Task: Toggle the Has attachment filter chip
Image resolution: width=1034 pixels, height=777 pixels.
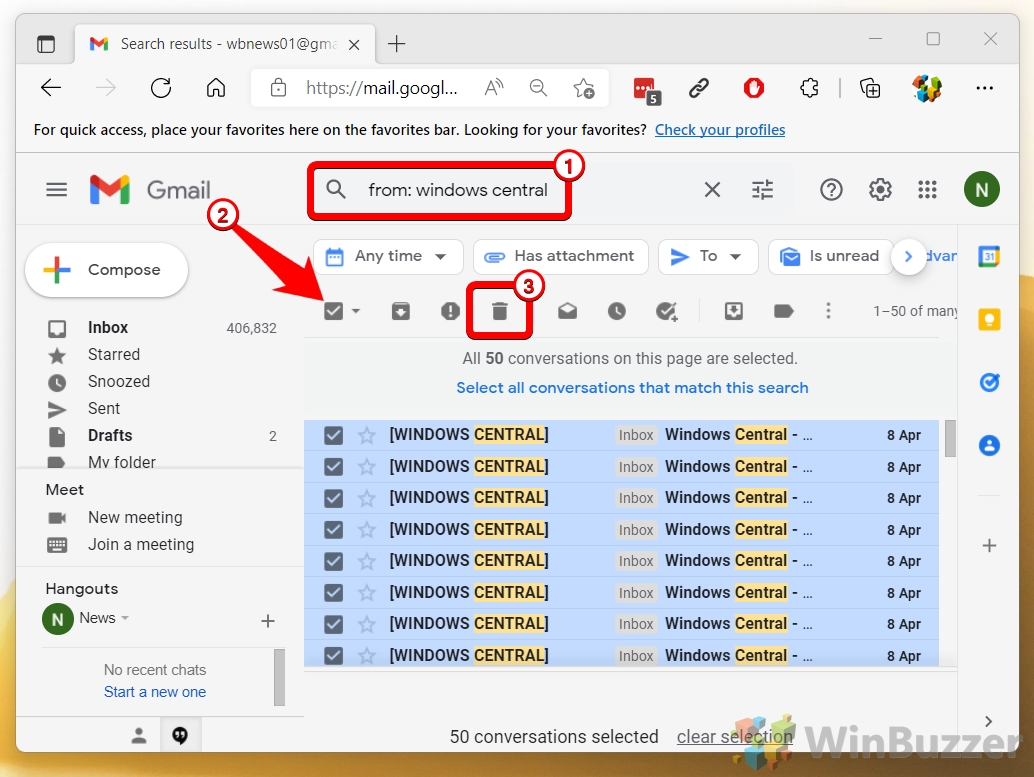Action: [x=561, y=256]
